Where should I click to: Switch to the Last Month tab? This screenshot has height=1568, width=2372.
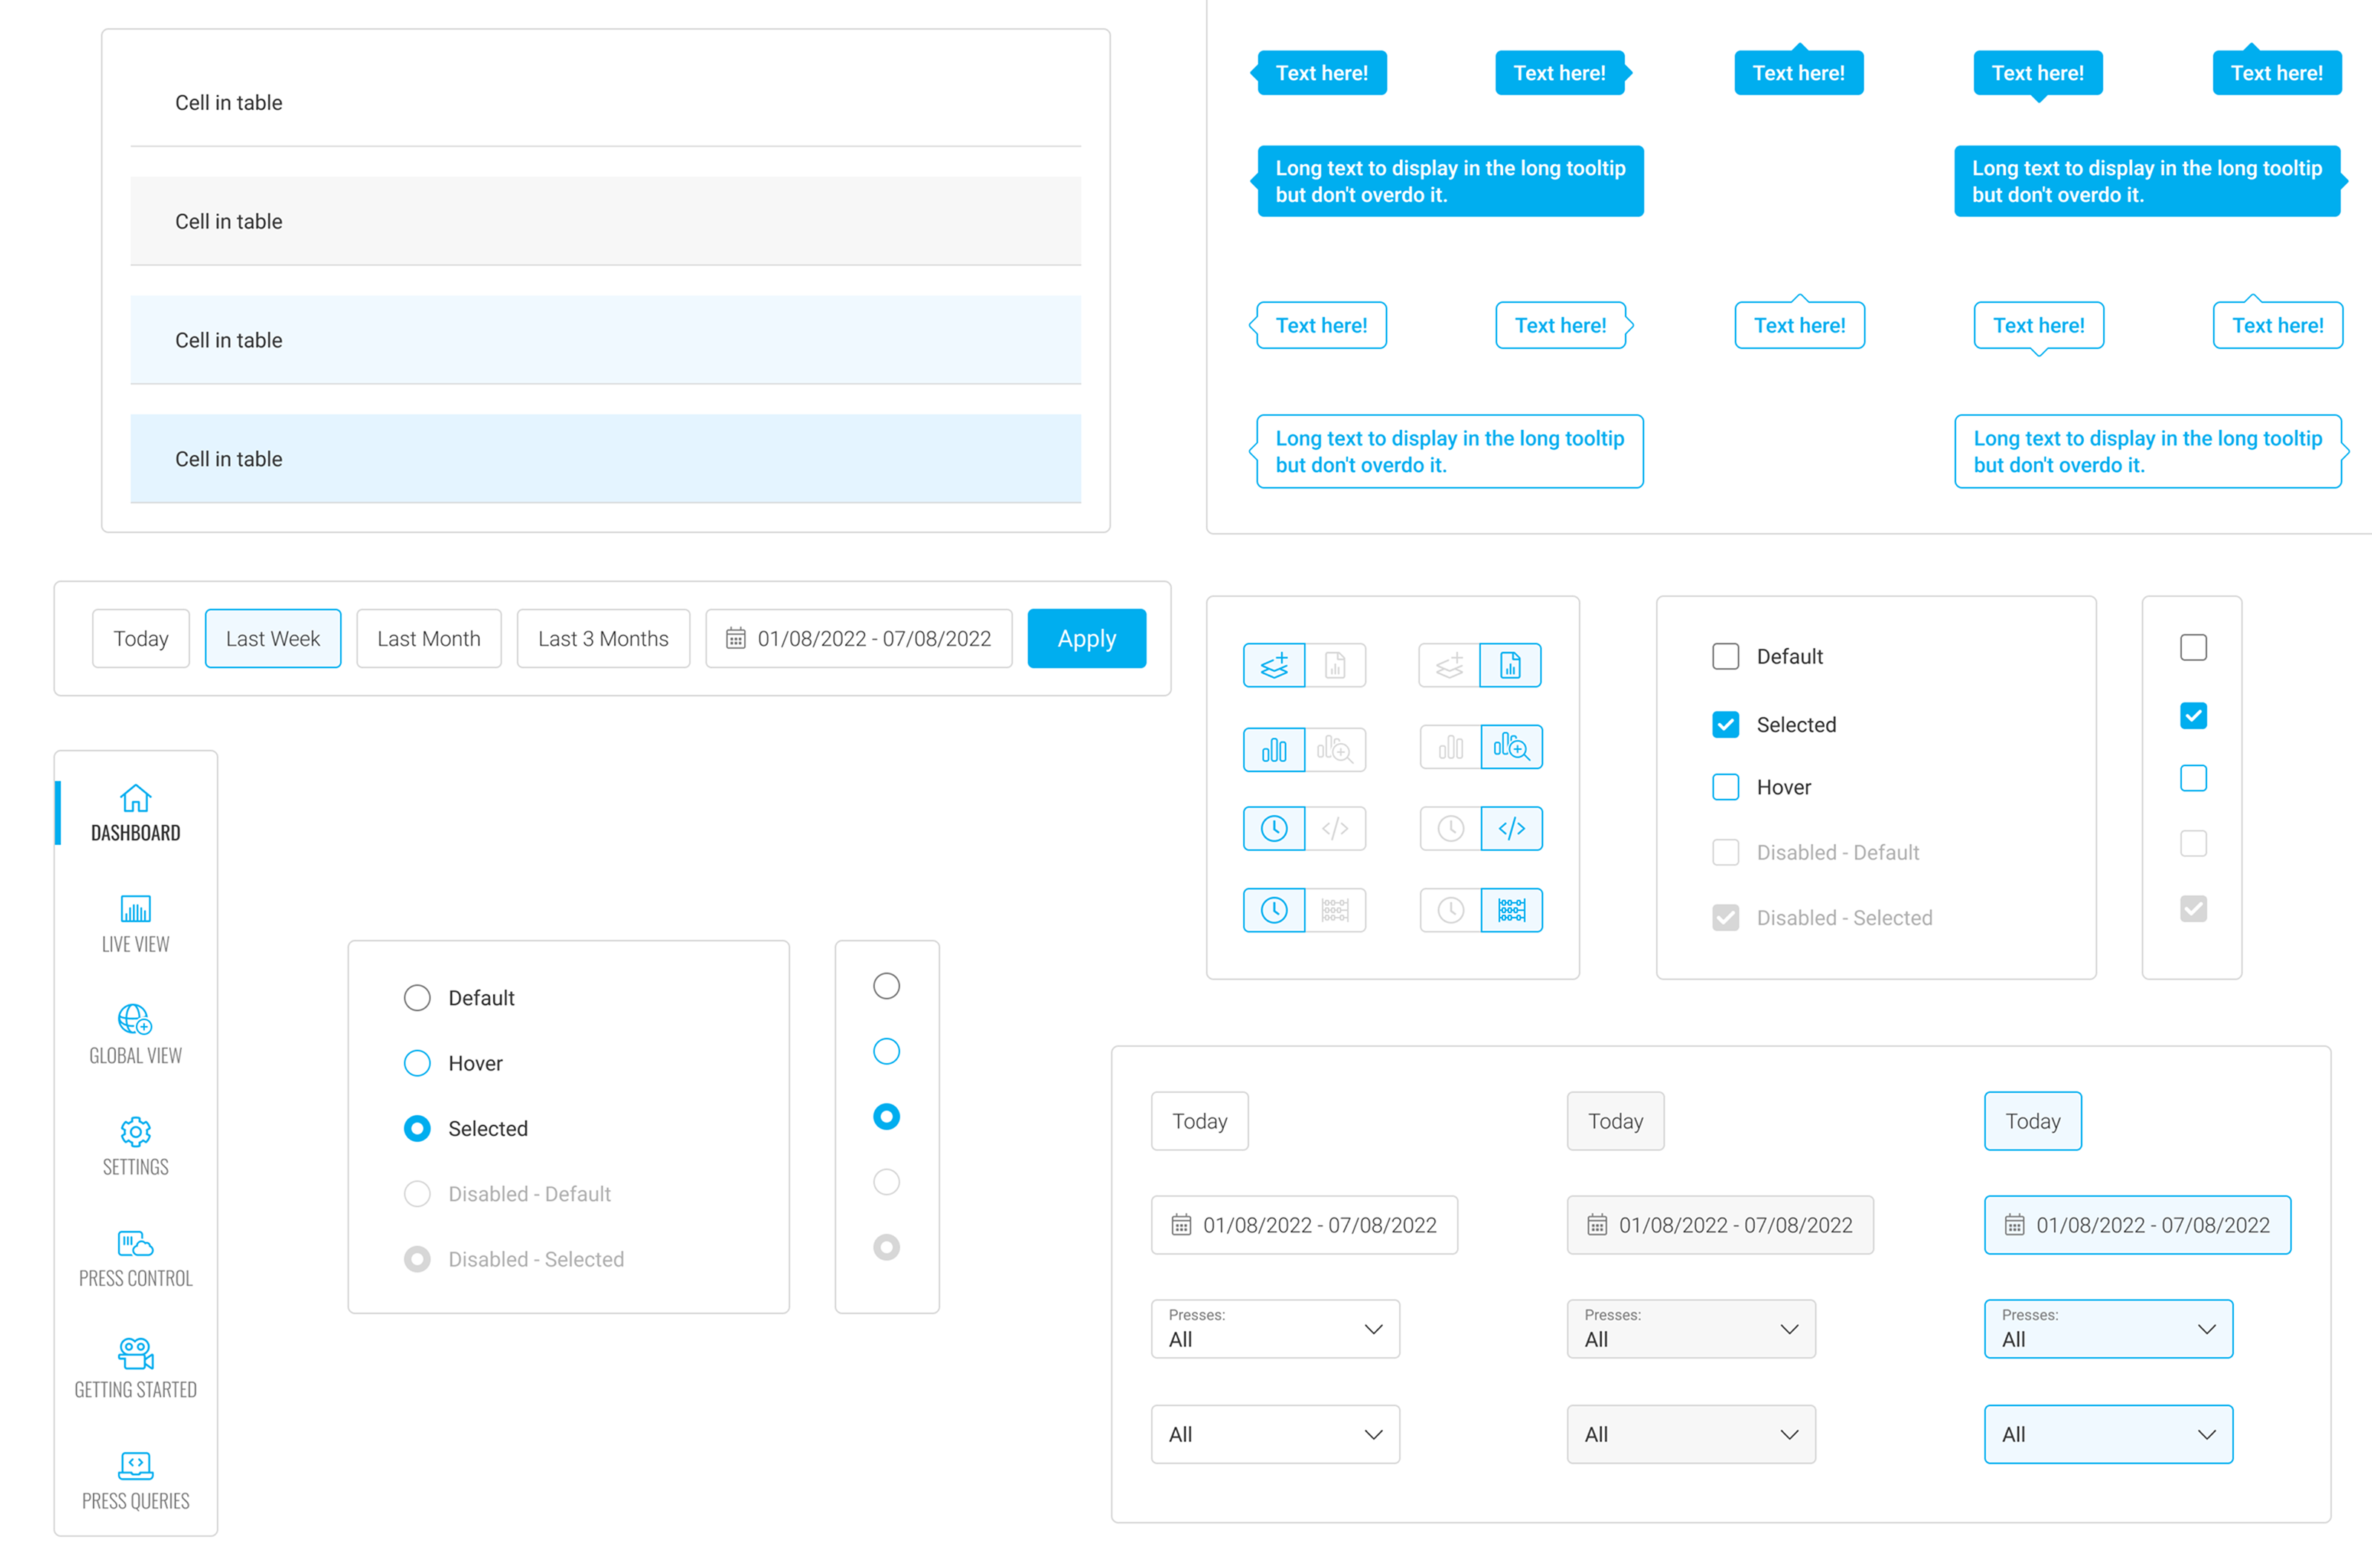(428, 638)
